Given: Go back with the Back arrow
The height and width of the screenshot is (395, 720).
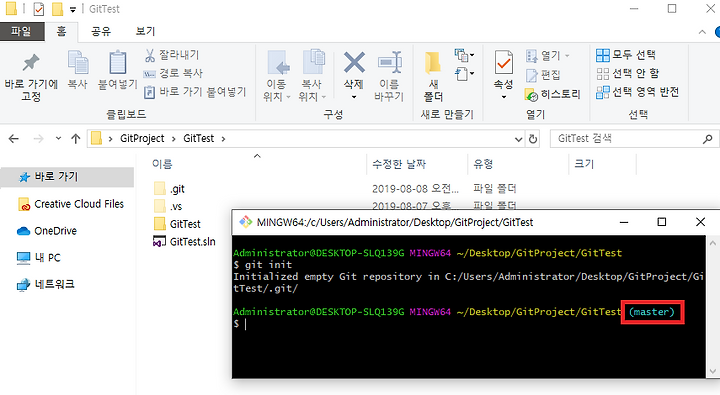Looking at the screenshot, I should pyautogui.click(x=14, y=139).
